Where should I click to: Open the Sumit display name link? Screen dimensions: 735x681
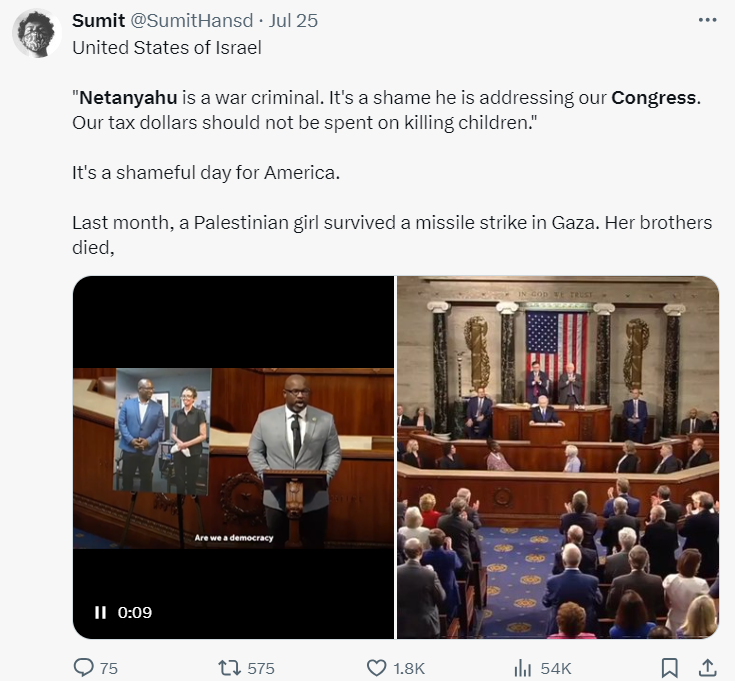click(98, 20)
